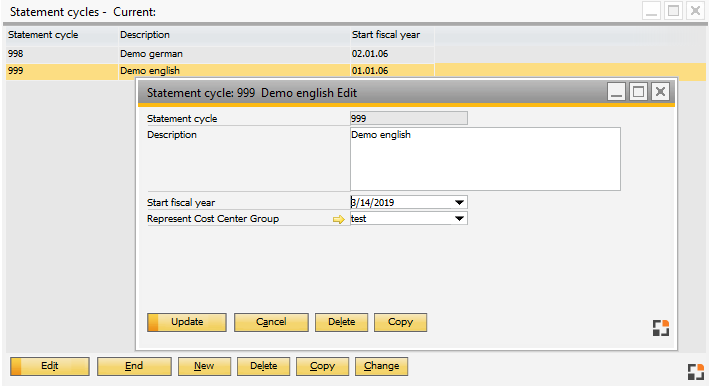Screen dimensions: 709x386
Task: Minimize the Statement cycle 999 edit dialog
Action: (616, 92)
